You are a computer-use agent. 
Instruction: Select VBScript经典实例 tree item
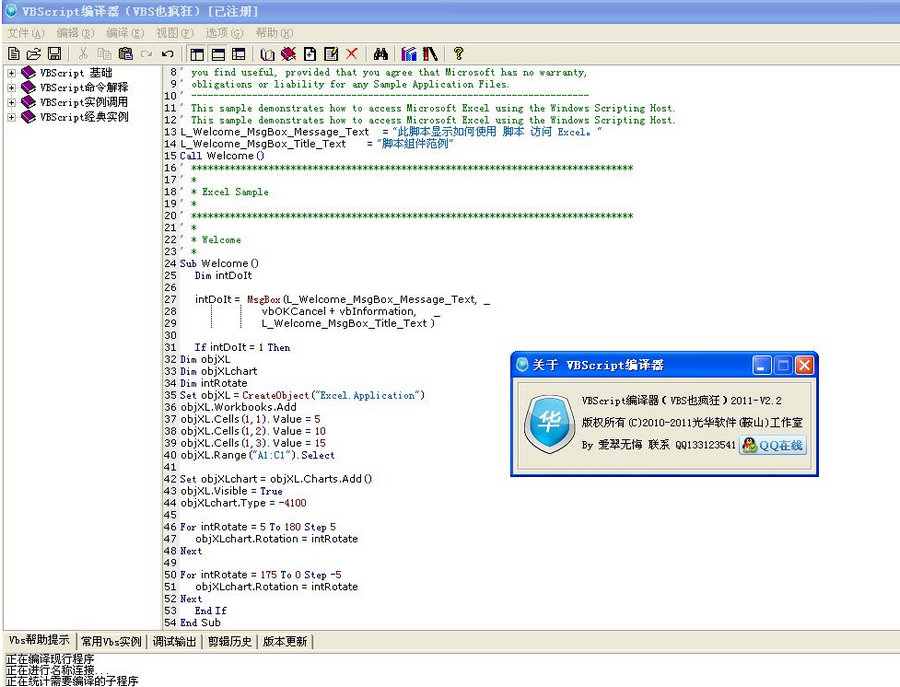pyautogui.click(x=84, y=117)
